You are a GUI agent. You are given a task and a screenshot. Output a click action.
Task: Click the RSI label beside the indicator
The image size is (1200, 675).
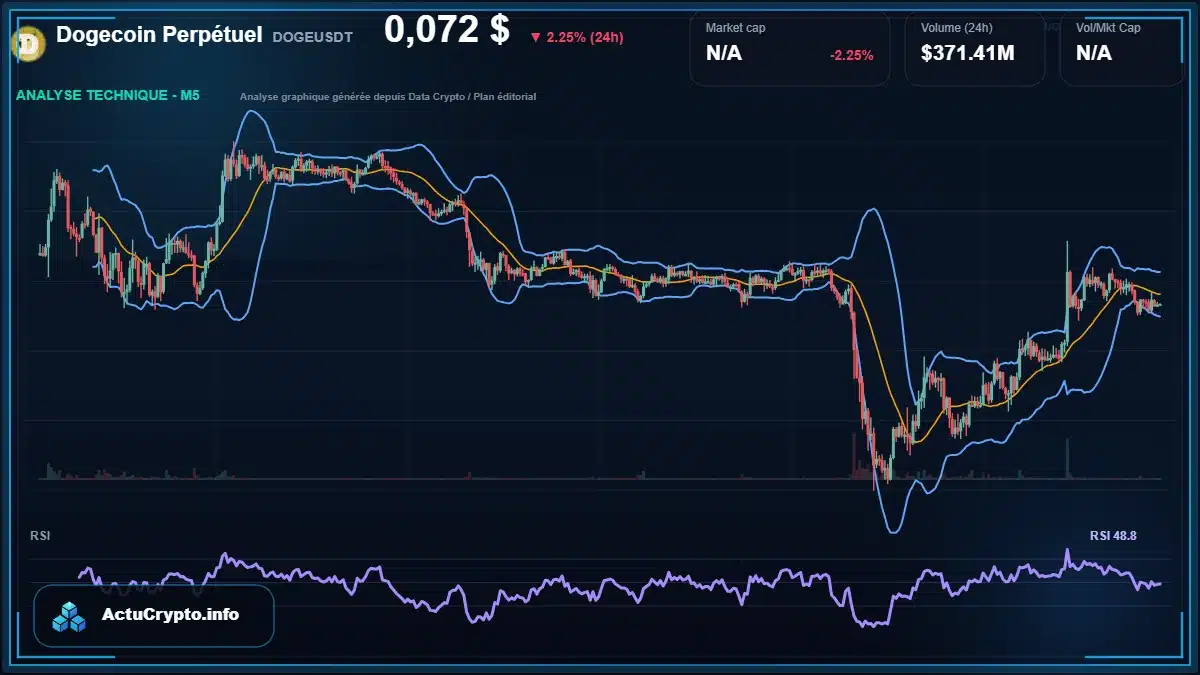(x=40, y=536)
